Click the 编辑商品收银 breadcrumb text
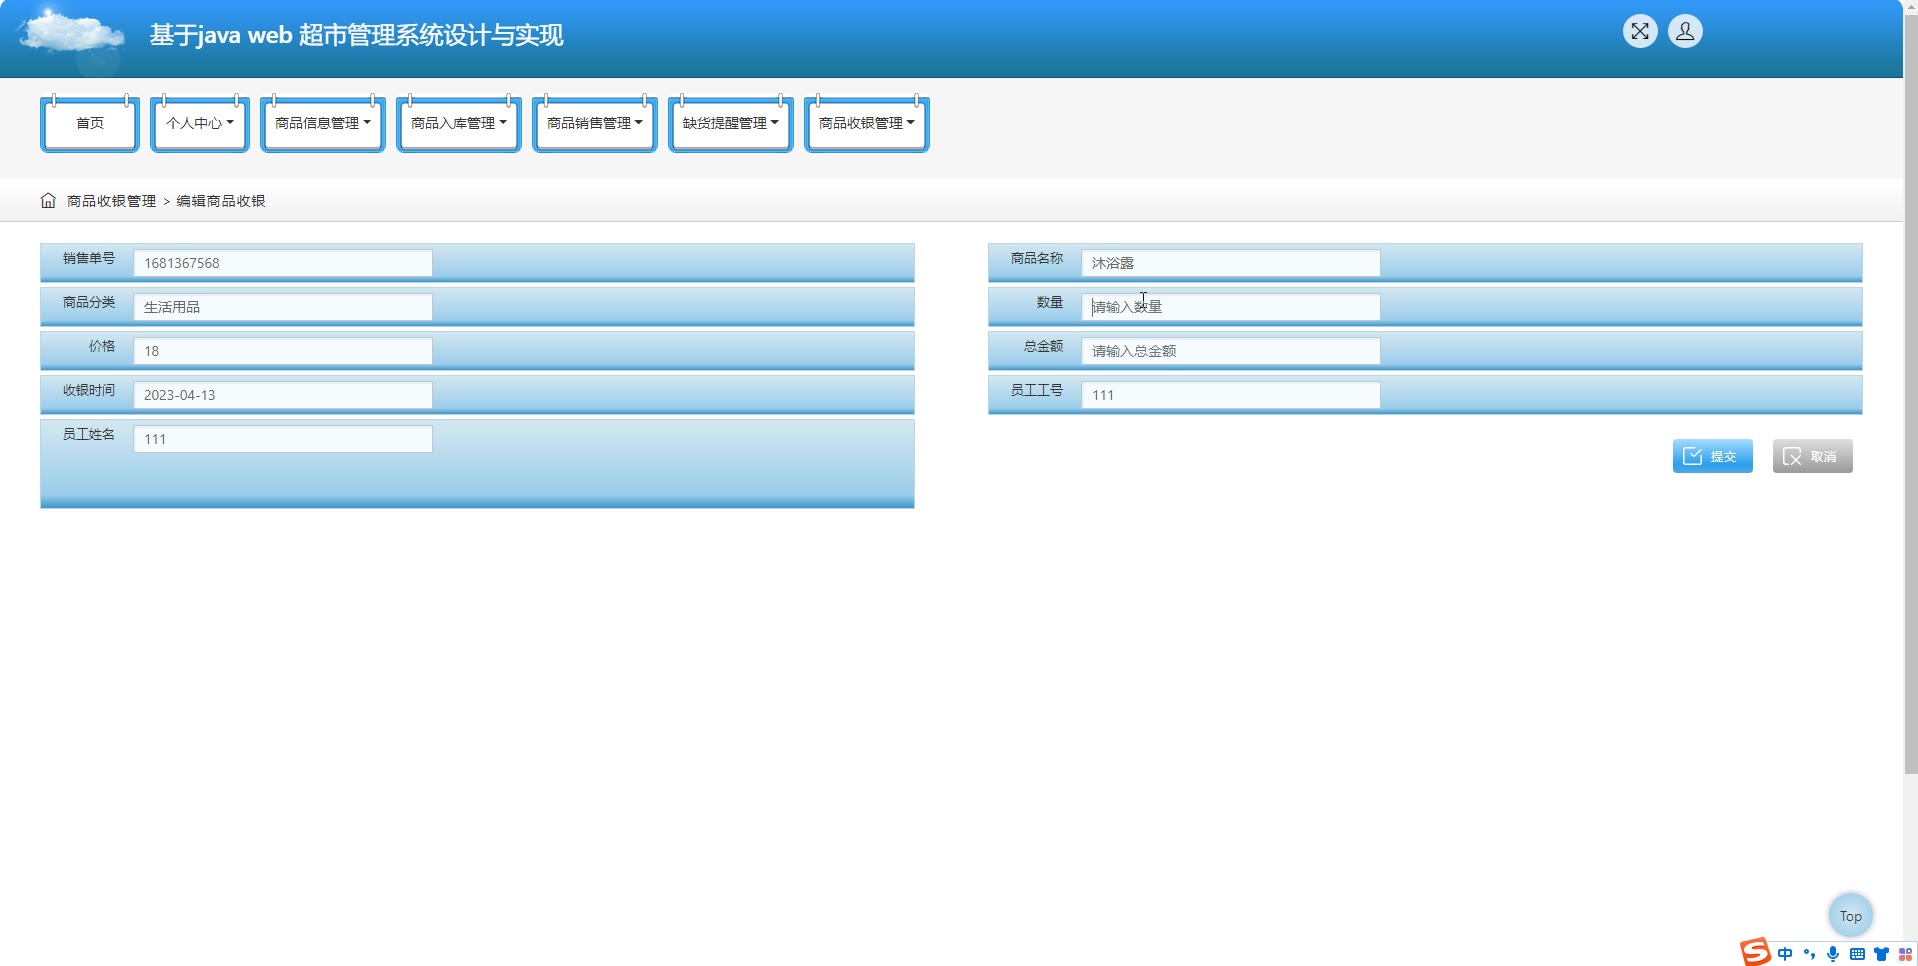The height and width of the screenshot is (966, 1918). [x=221, y=201]
